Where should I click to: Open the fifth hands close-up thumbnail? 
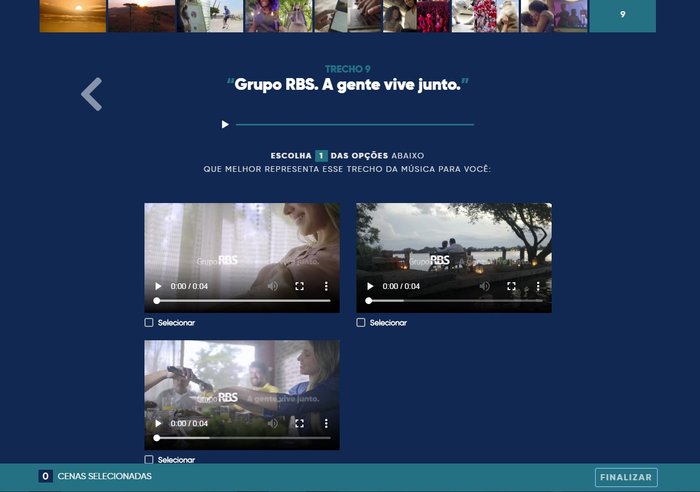348,16
